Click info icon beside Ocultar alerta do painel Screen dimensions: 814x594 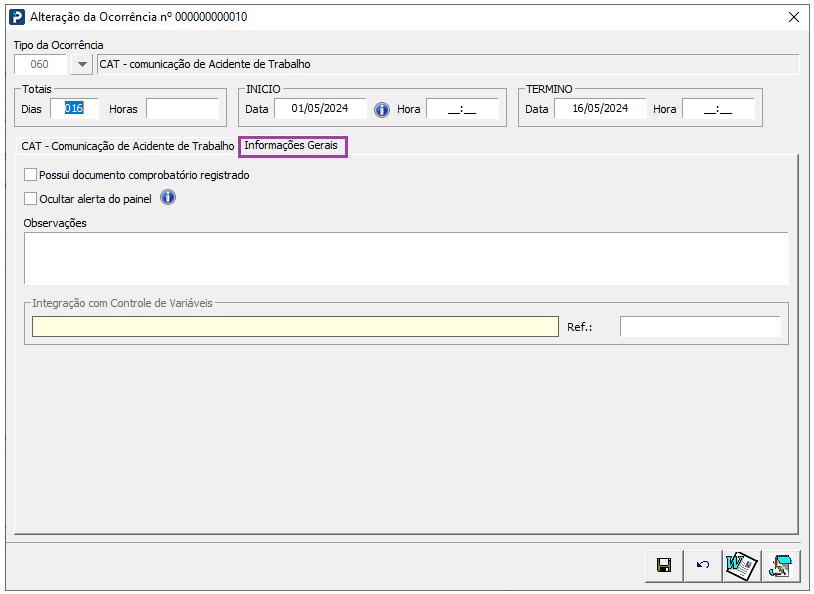tap(168, 198)
